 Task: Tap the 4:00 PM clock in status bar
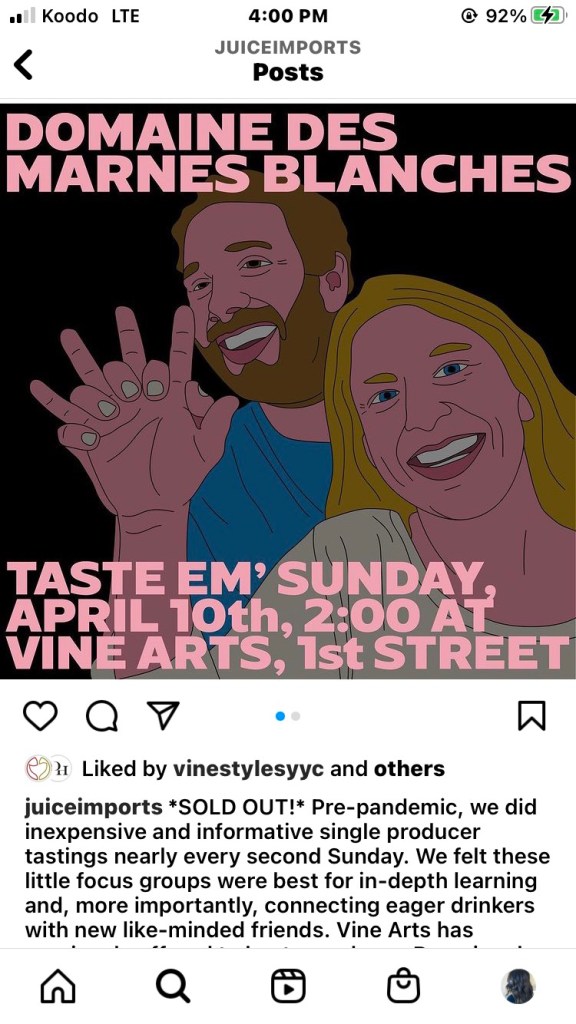(288, 16)
